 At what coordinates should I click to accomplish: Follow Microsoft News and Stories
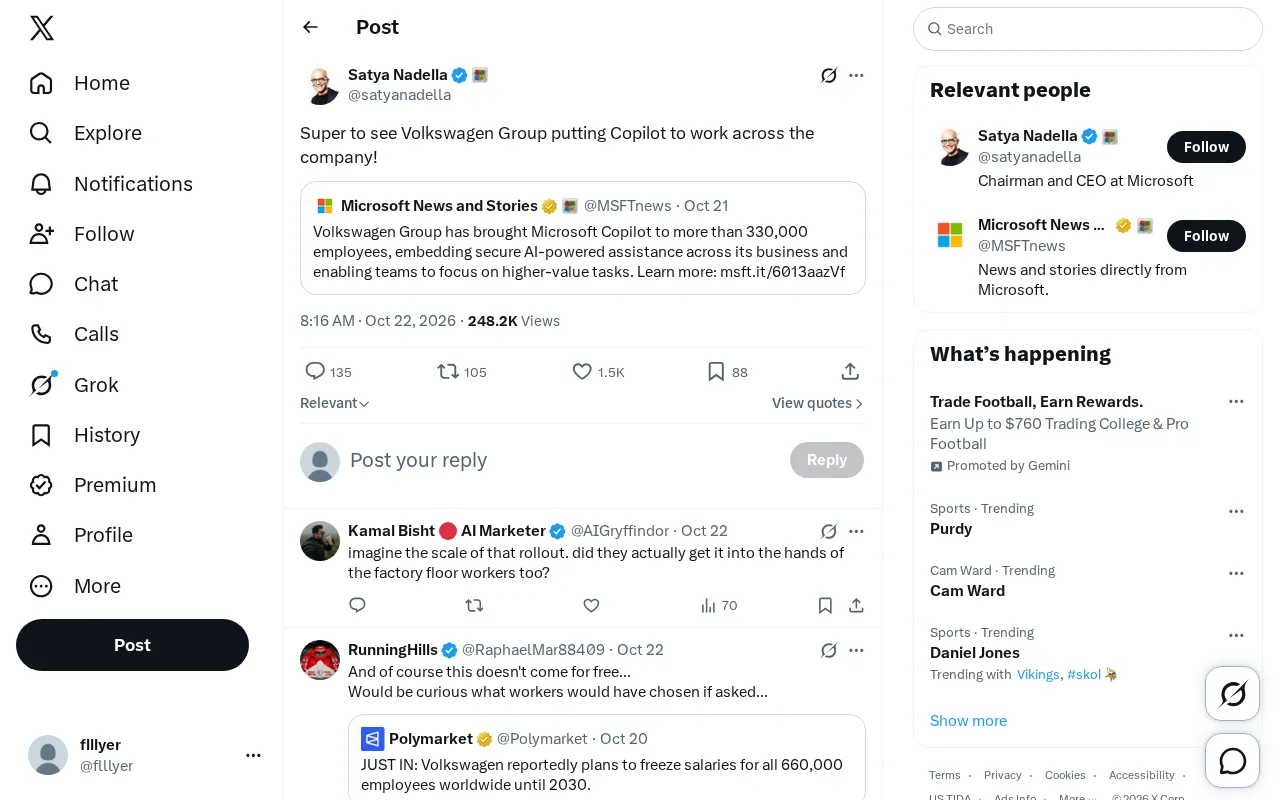coord(1206,236)
